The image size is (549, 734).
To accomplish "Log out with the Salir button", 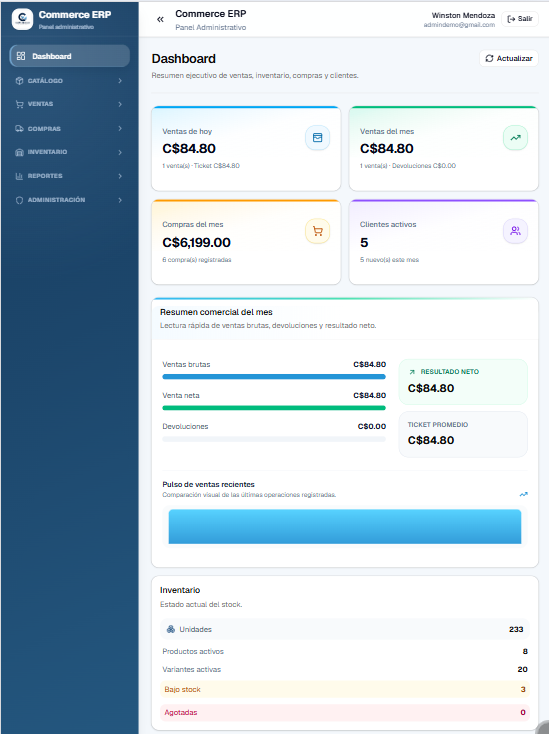I will click(x=520, y=19).
